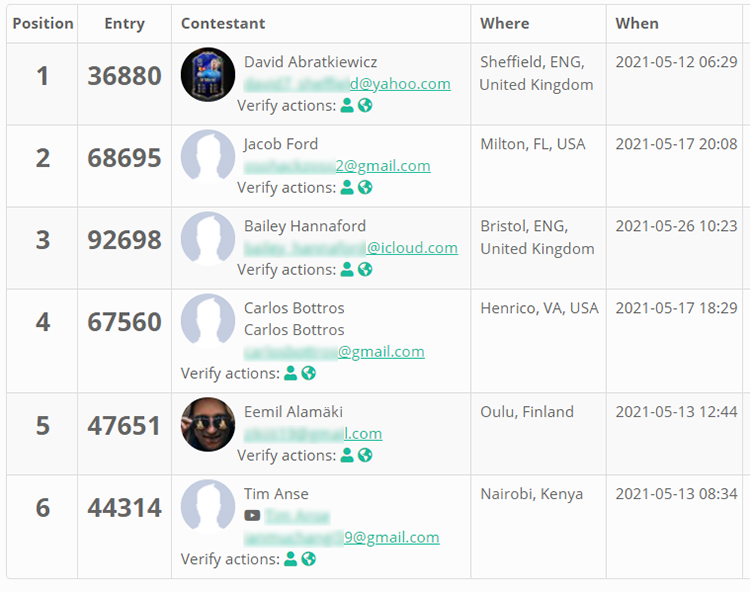Screen dimensions: 750x592
Task: Open Tim Anse's gmail.com email link
Action: tap(342, 537)
